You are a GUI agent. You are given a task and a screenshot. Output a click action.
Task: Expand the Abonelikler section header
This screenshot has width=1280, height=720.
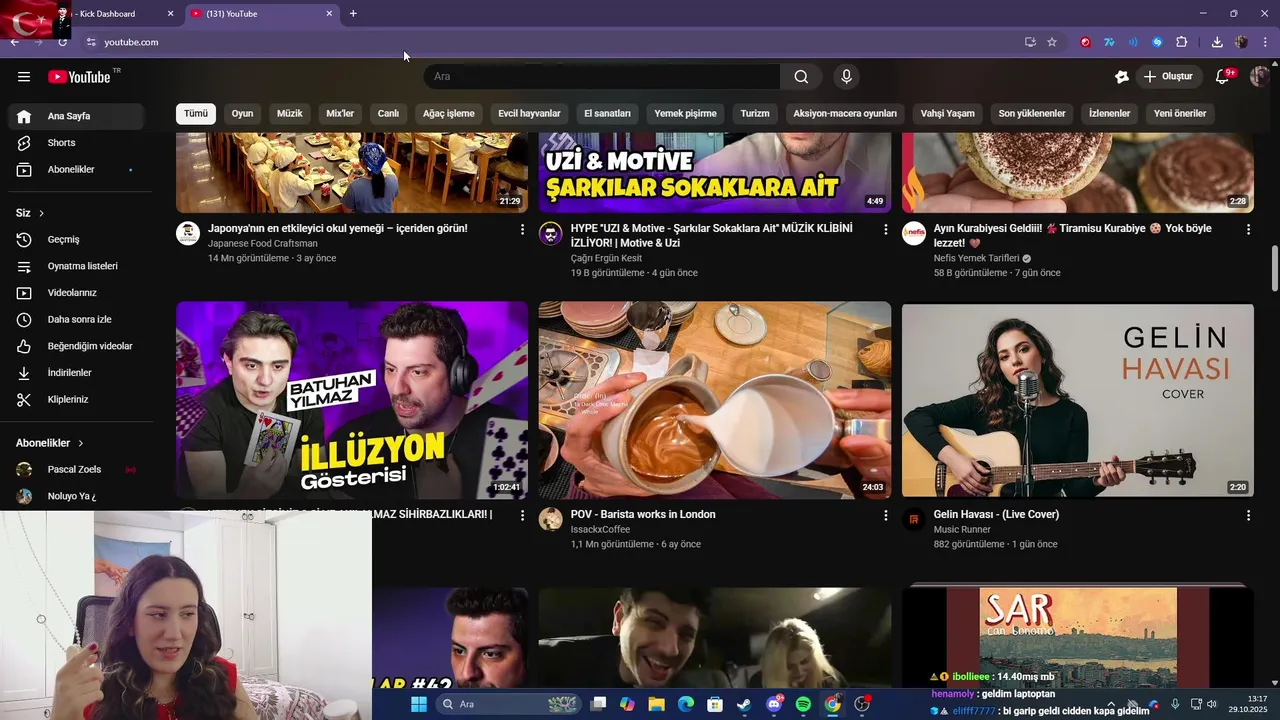pos(50,443)
